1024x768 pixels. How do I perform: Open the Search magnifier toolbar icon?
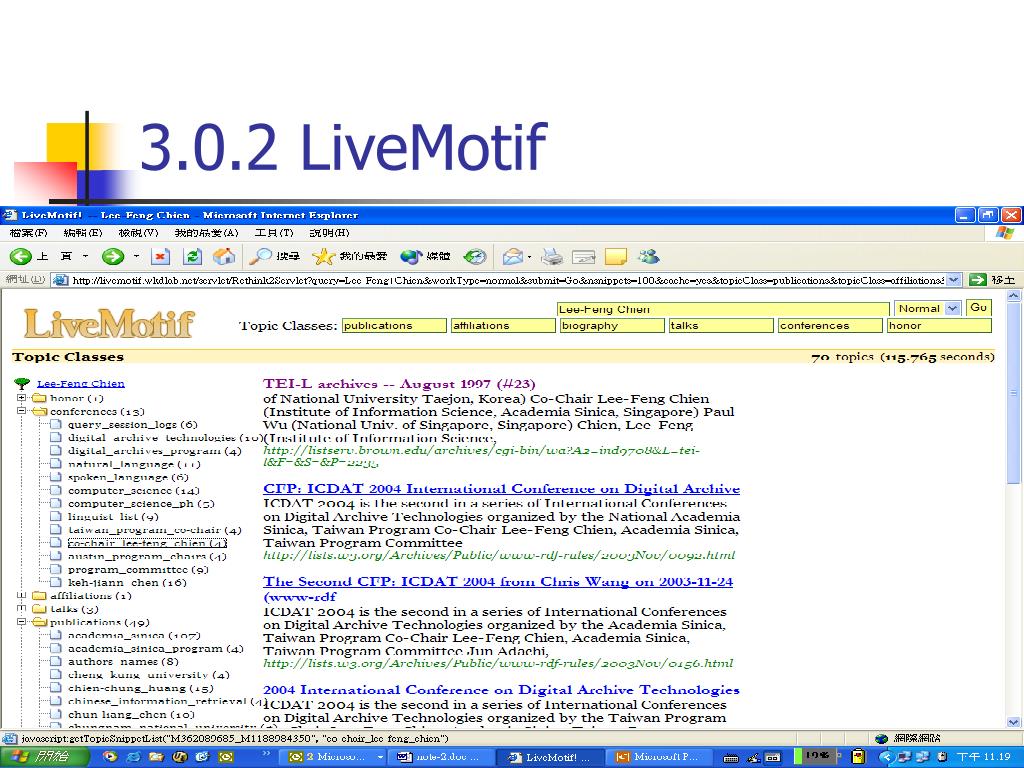[x=261, y=257]
